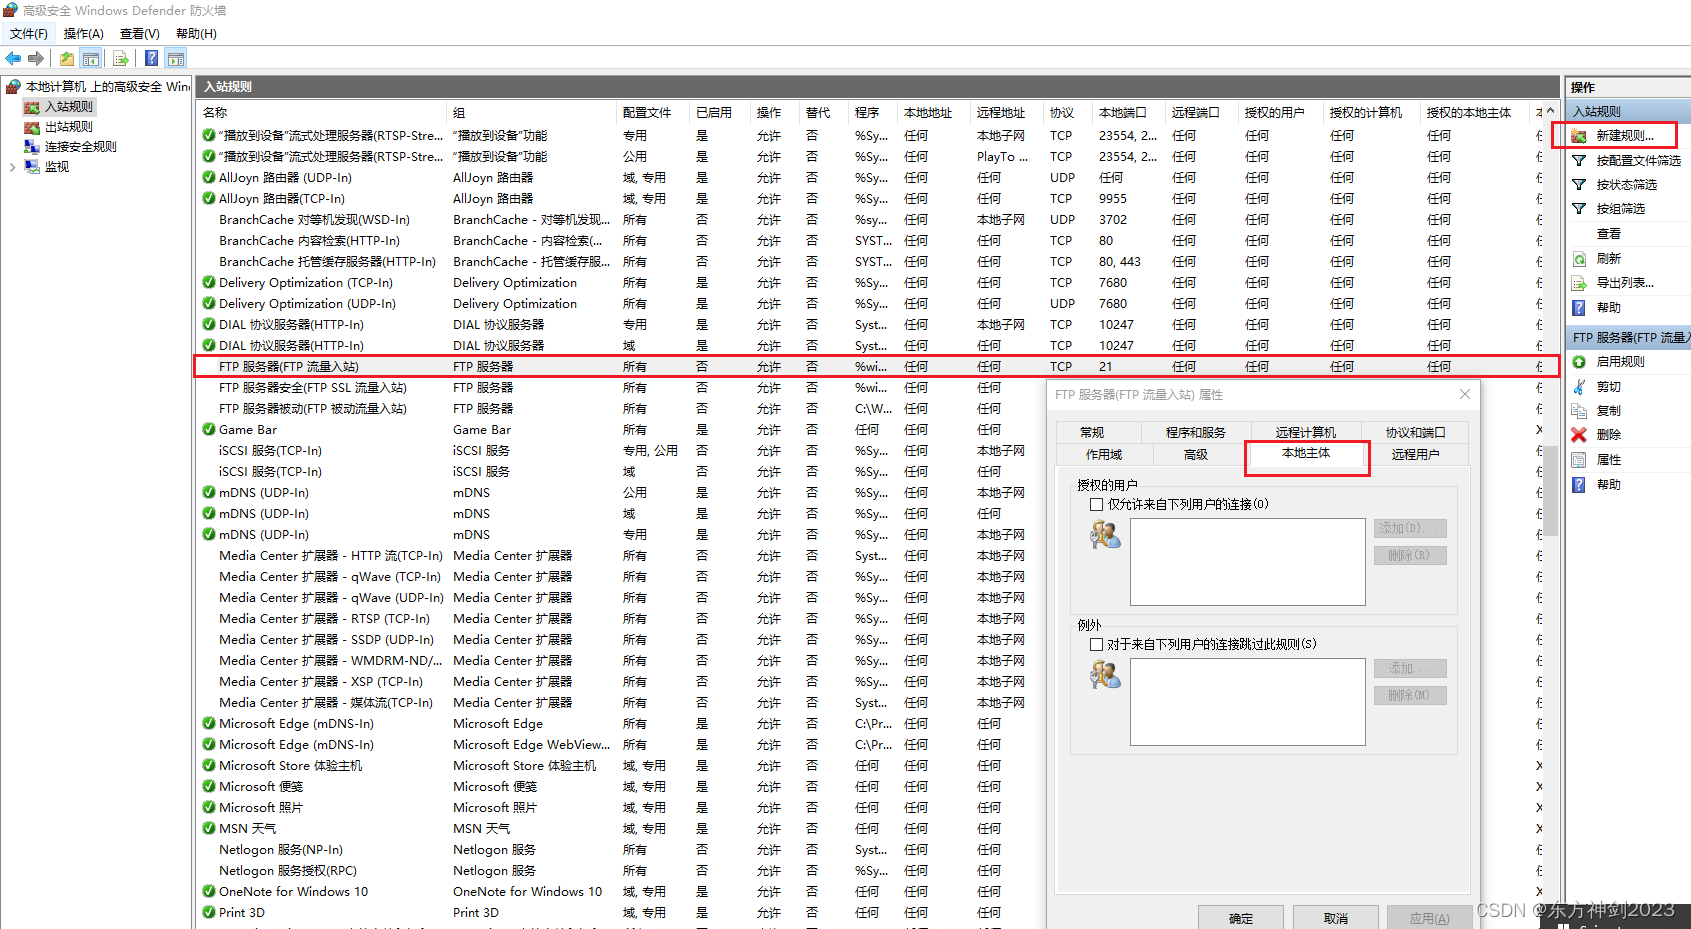Click the 取消 button
1691x929 pixels.
(x=1336, y=918)
